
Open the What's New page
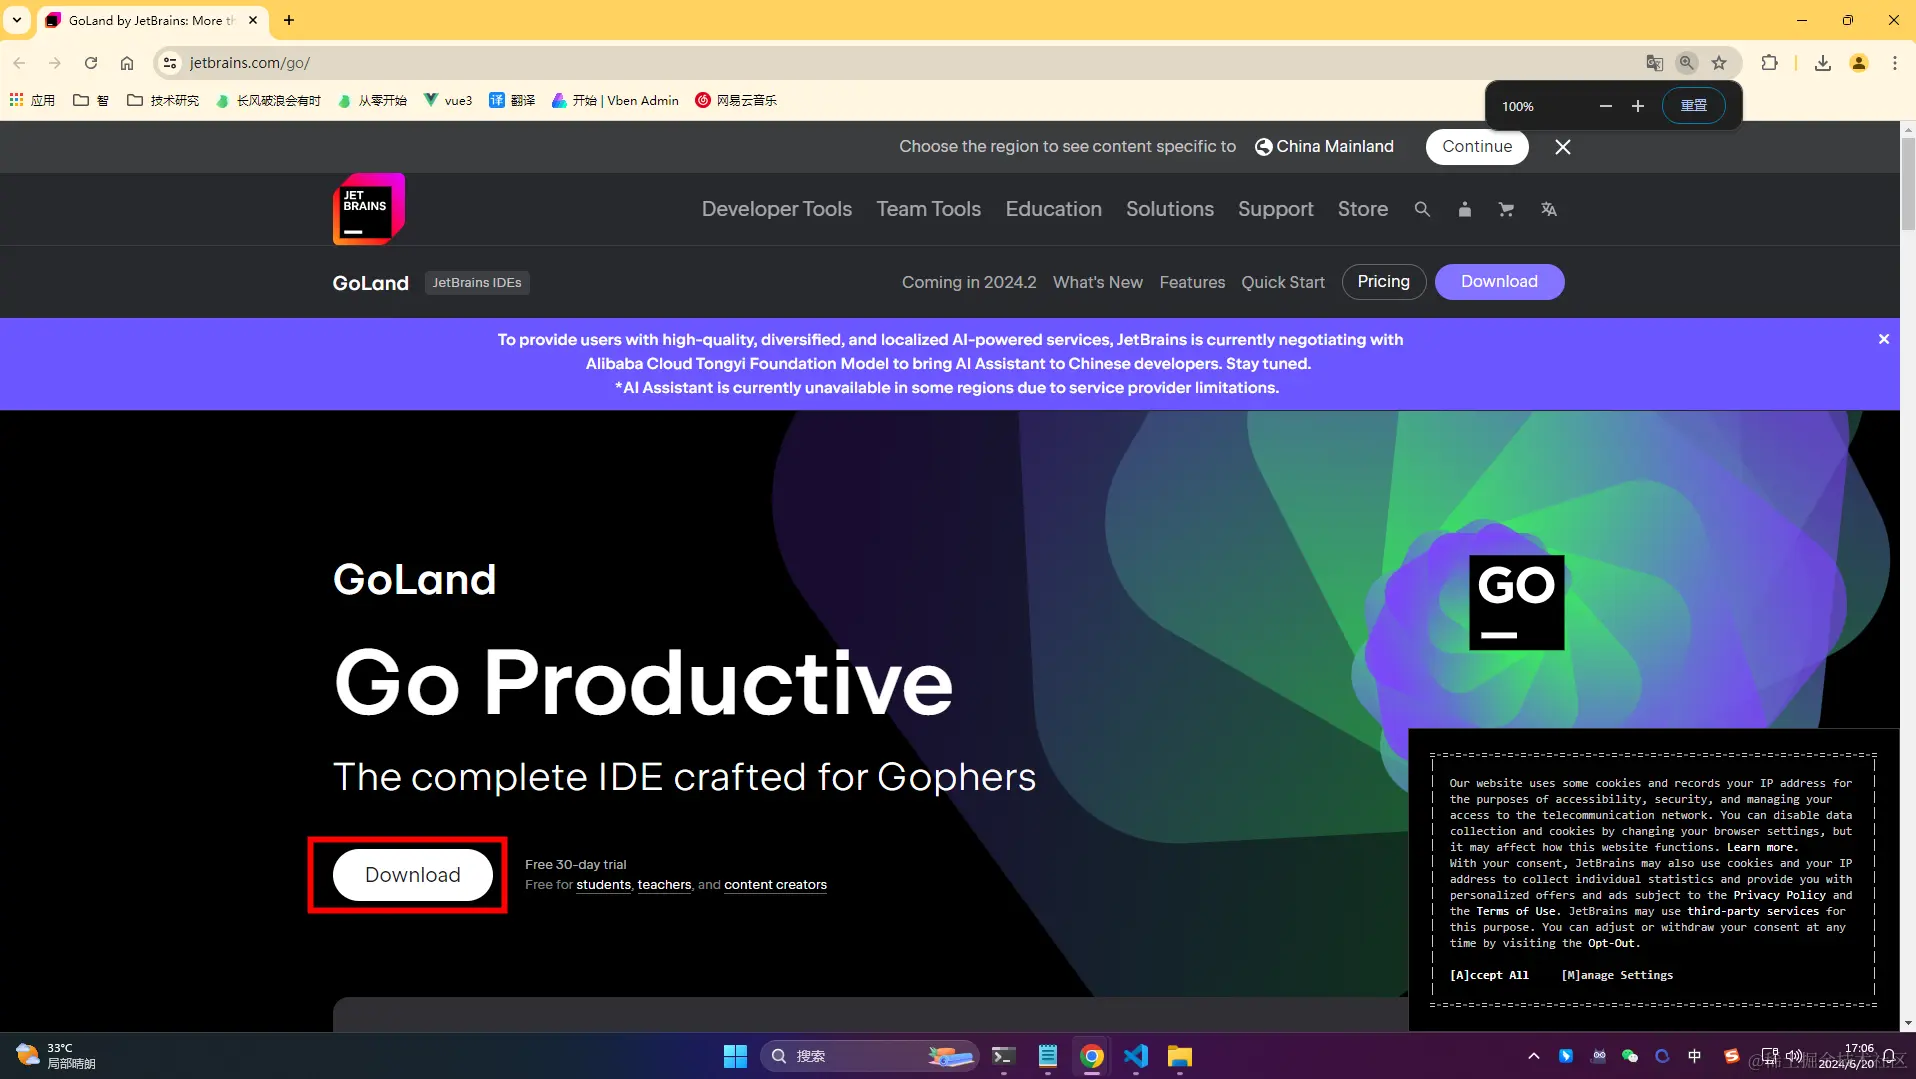1098,282
